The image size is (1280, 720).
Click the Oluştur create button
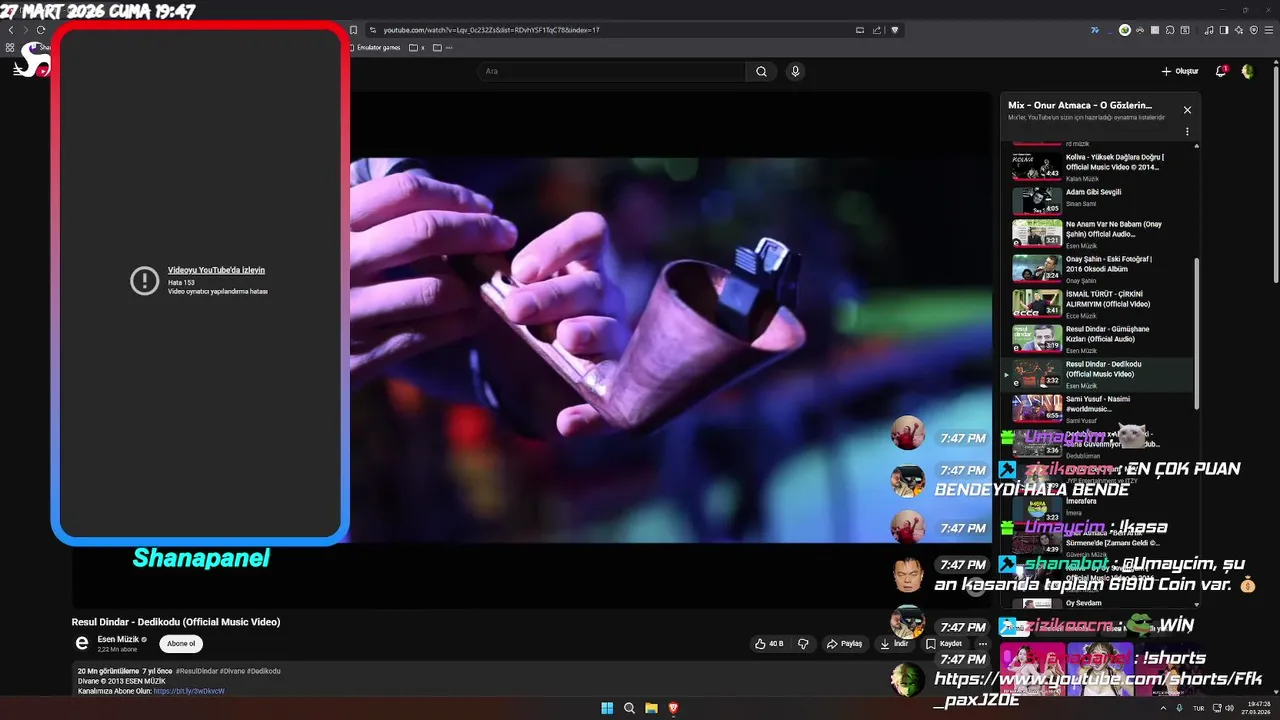click(x=1180, y=71)
